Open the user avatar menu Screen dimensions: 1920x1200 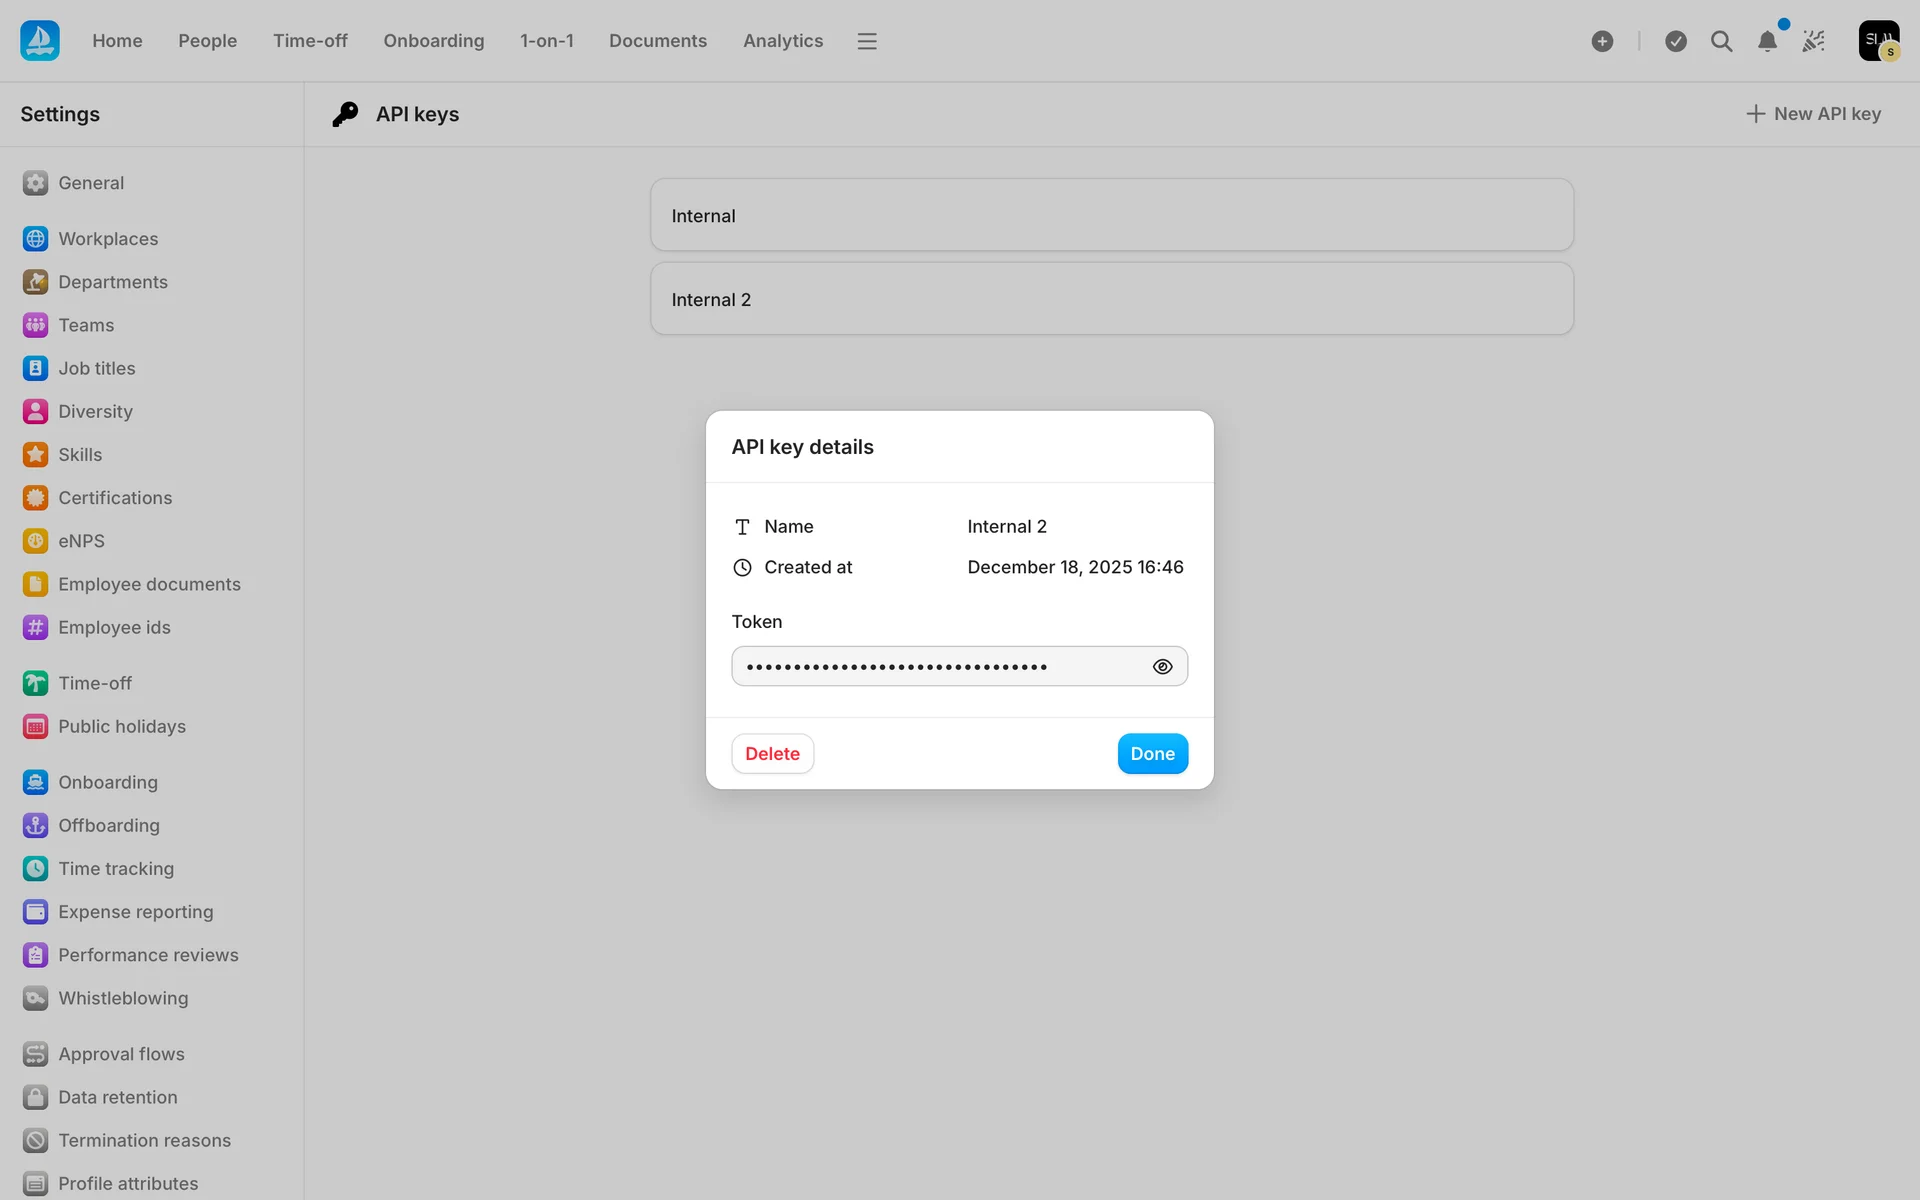pyautogui.click(x=1879, y=41)
